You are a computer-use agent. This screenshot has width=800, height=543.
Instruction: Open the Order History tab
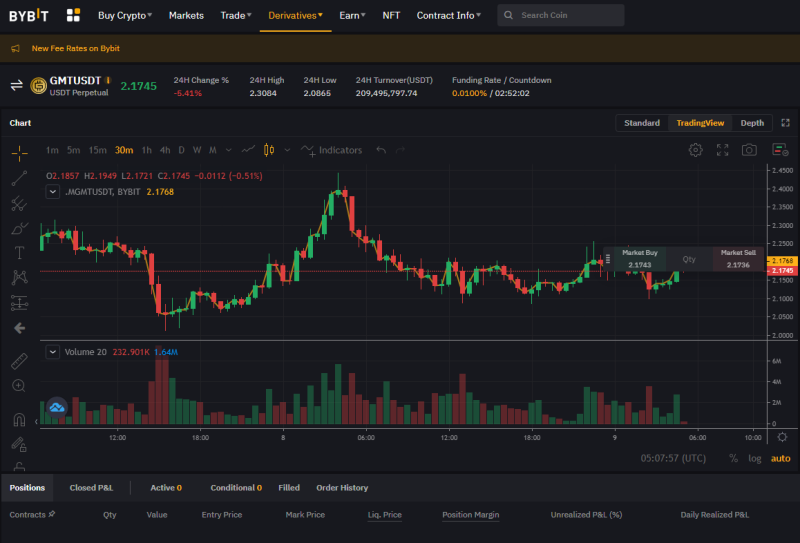click(x=342, y=488)
